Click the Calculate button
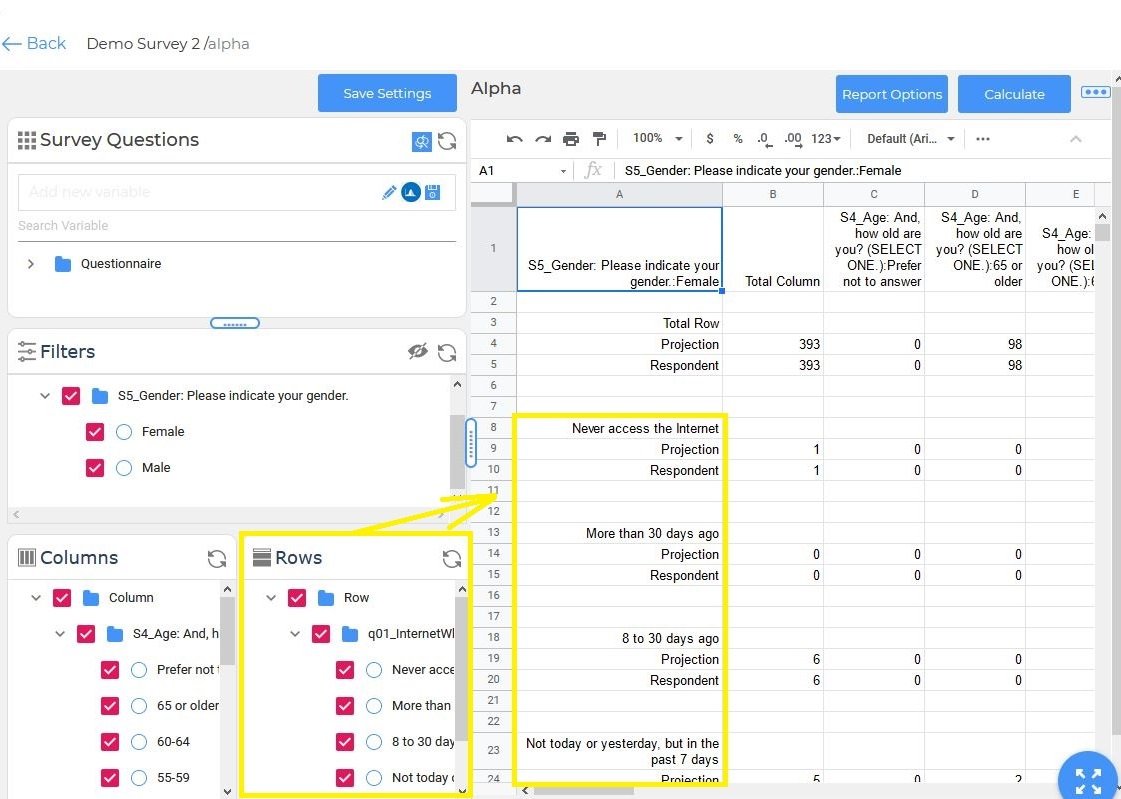 (x=1014, y=94)
